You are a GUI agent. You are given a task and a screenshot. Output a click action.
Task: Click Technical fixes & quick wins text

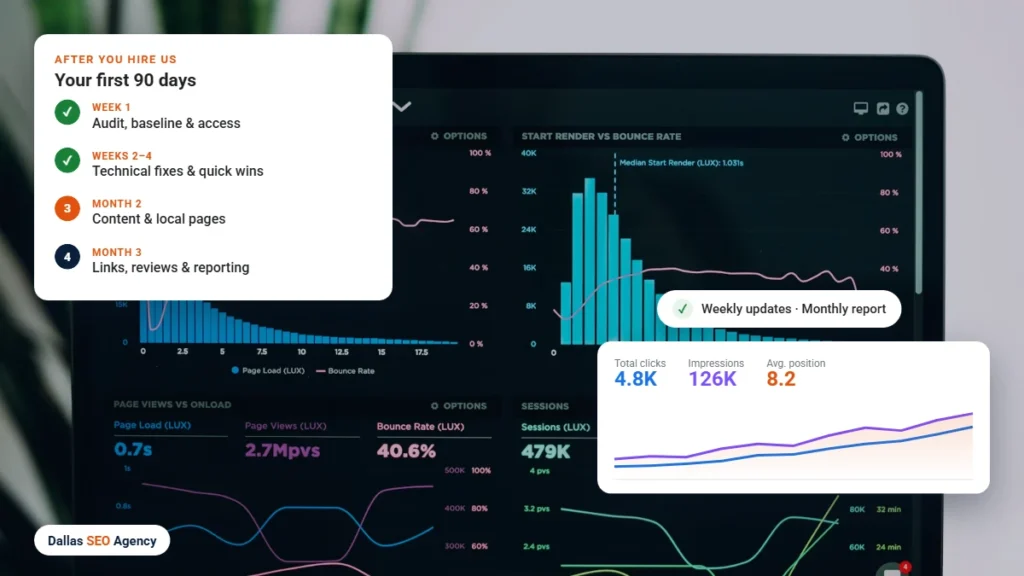pos(178,171)
